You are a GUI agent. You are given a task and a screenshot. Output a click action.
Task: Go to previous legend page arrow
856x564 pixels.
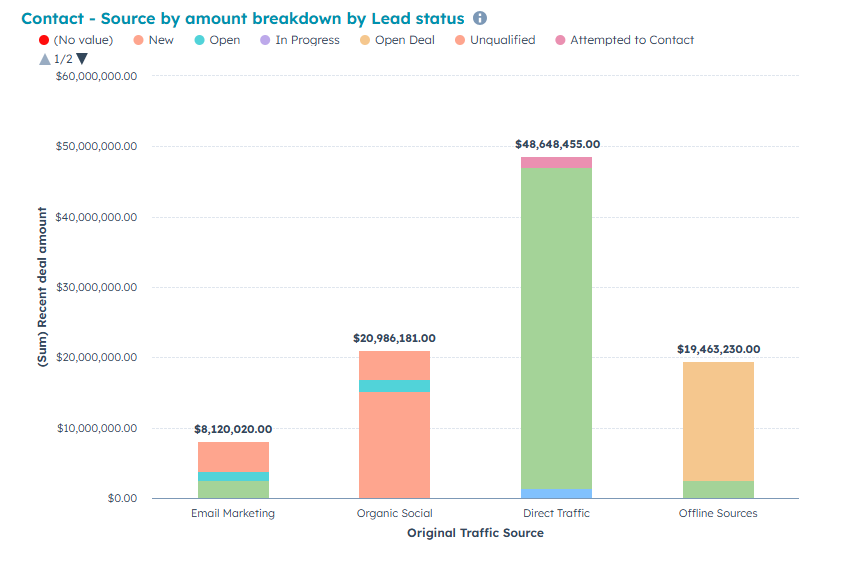click(x=44, y=59)
